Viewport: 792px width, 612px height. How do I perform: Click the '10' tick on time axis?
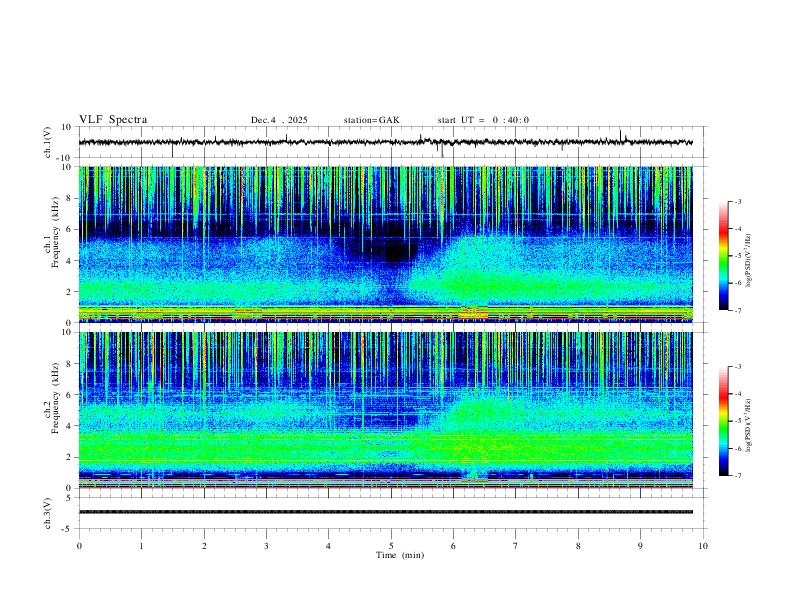pos(703,546)
